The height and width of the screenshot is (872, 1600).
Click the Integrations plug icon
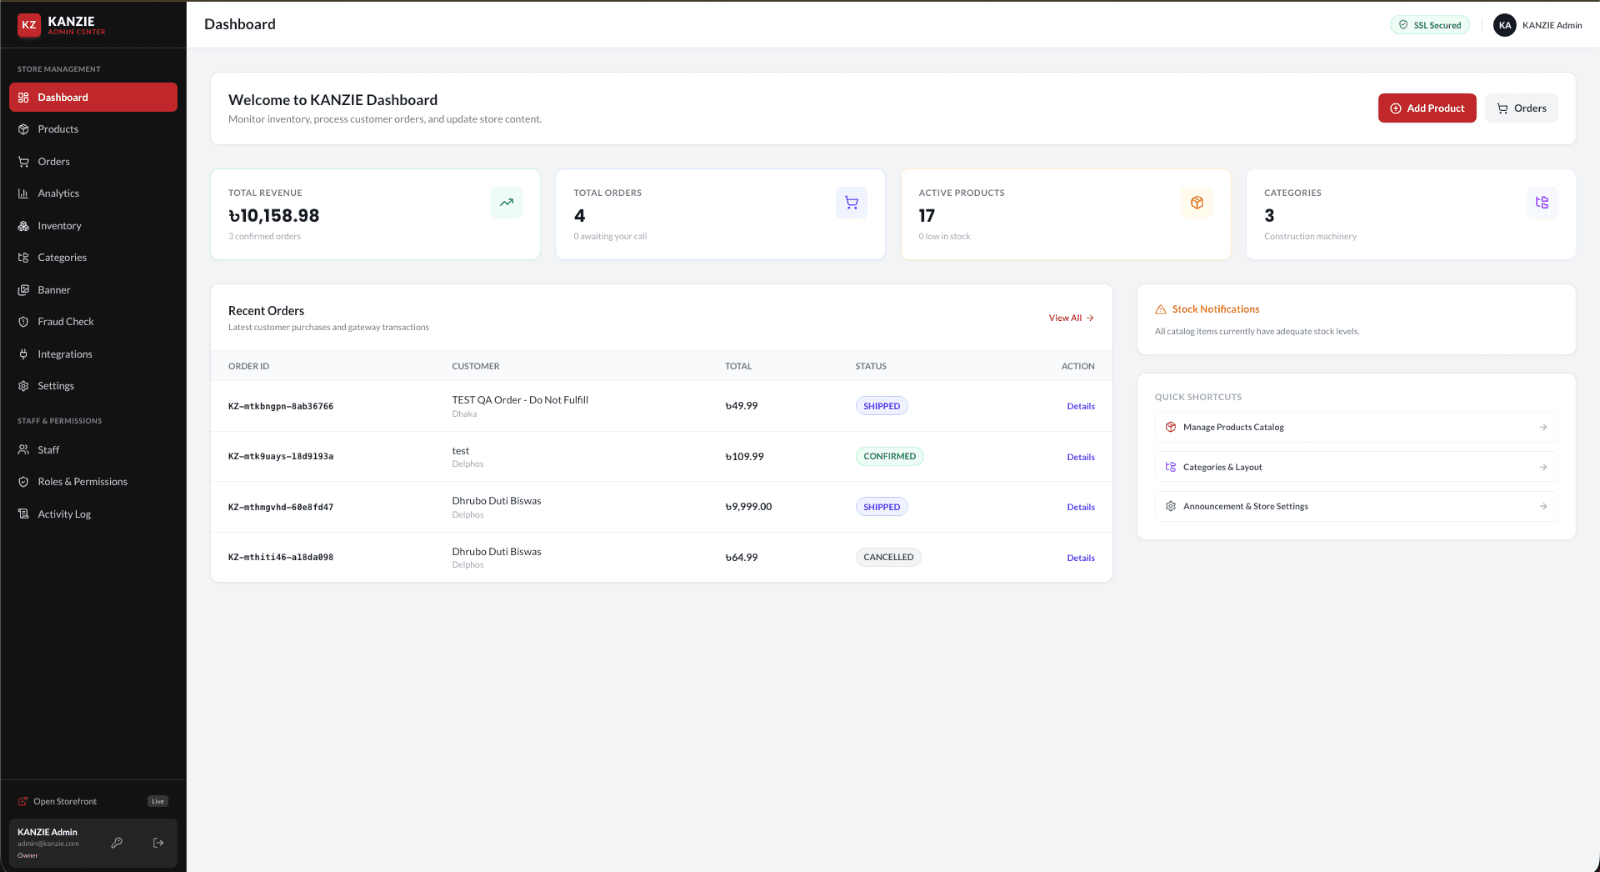(23, 354)
